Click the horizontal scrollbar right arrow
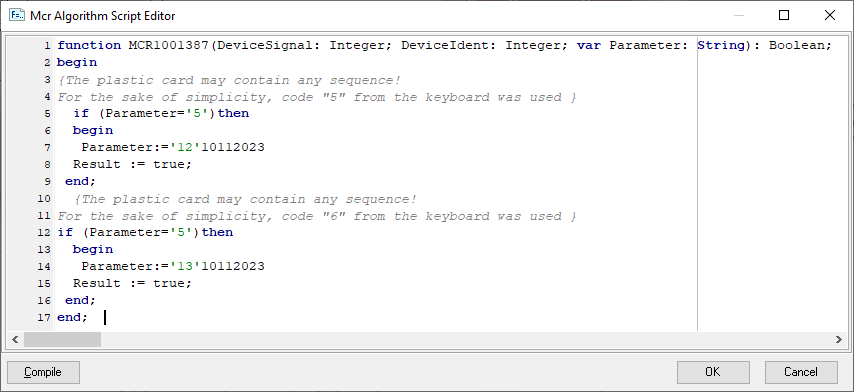Screen dimensions: 854x392 click(x=838, y=340)
